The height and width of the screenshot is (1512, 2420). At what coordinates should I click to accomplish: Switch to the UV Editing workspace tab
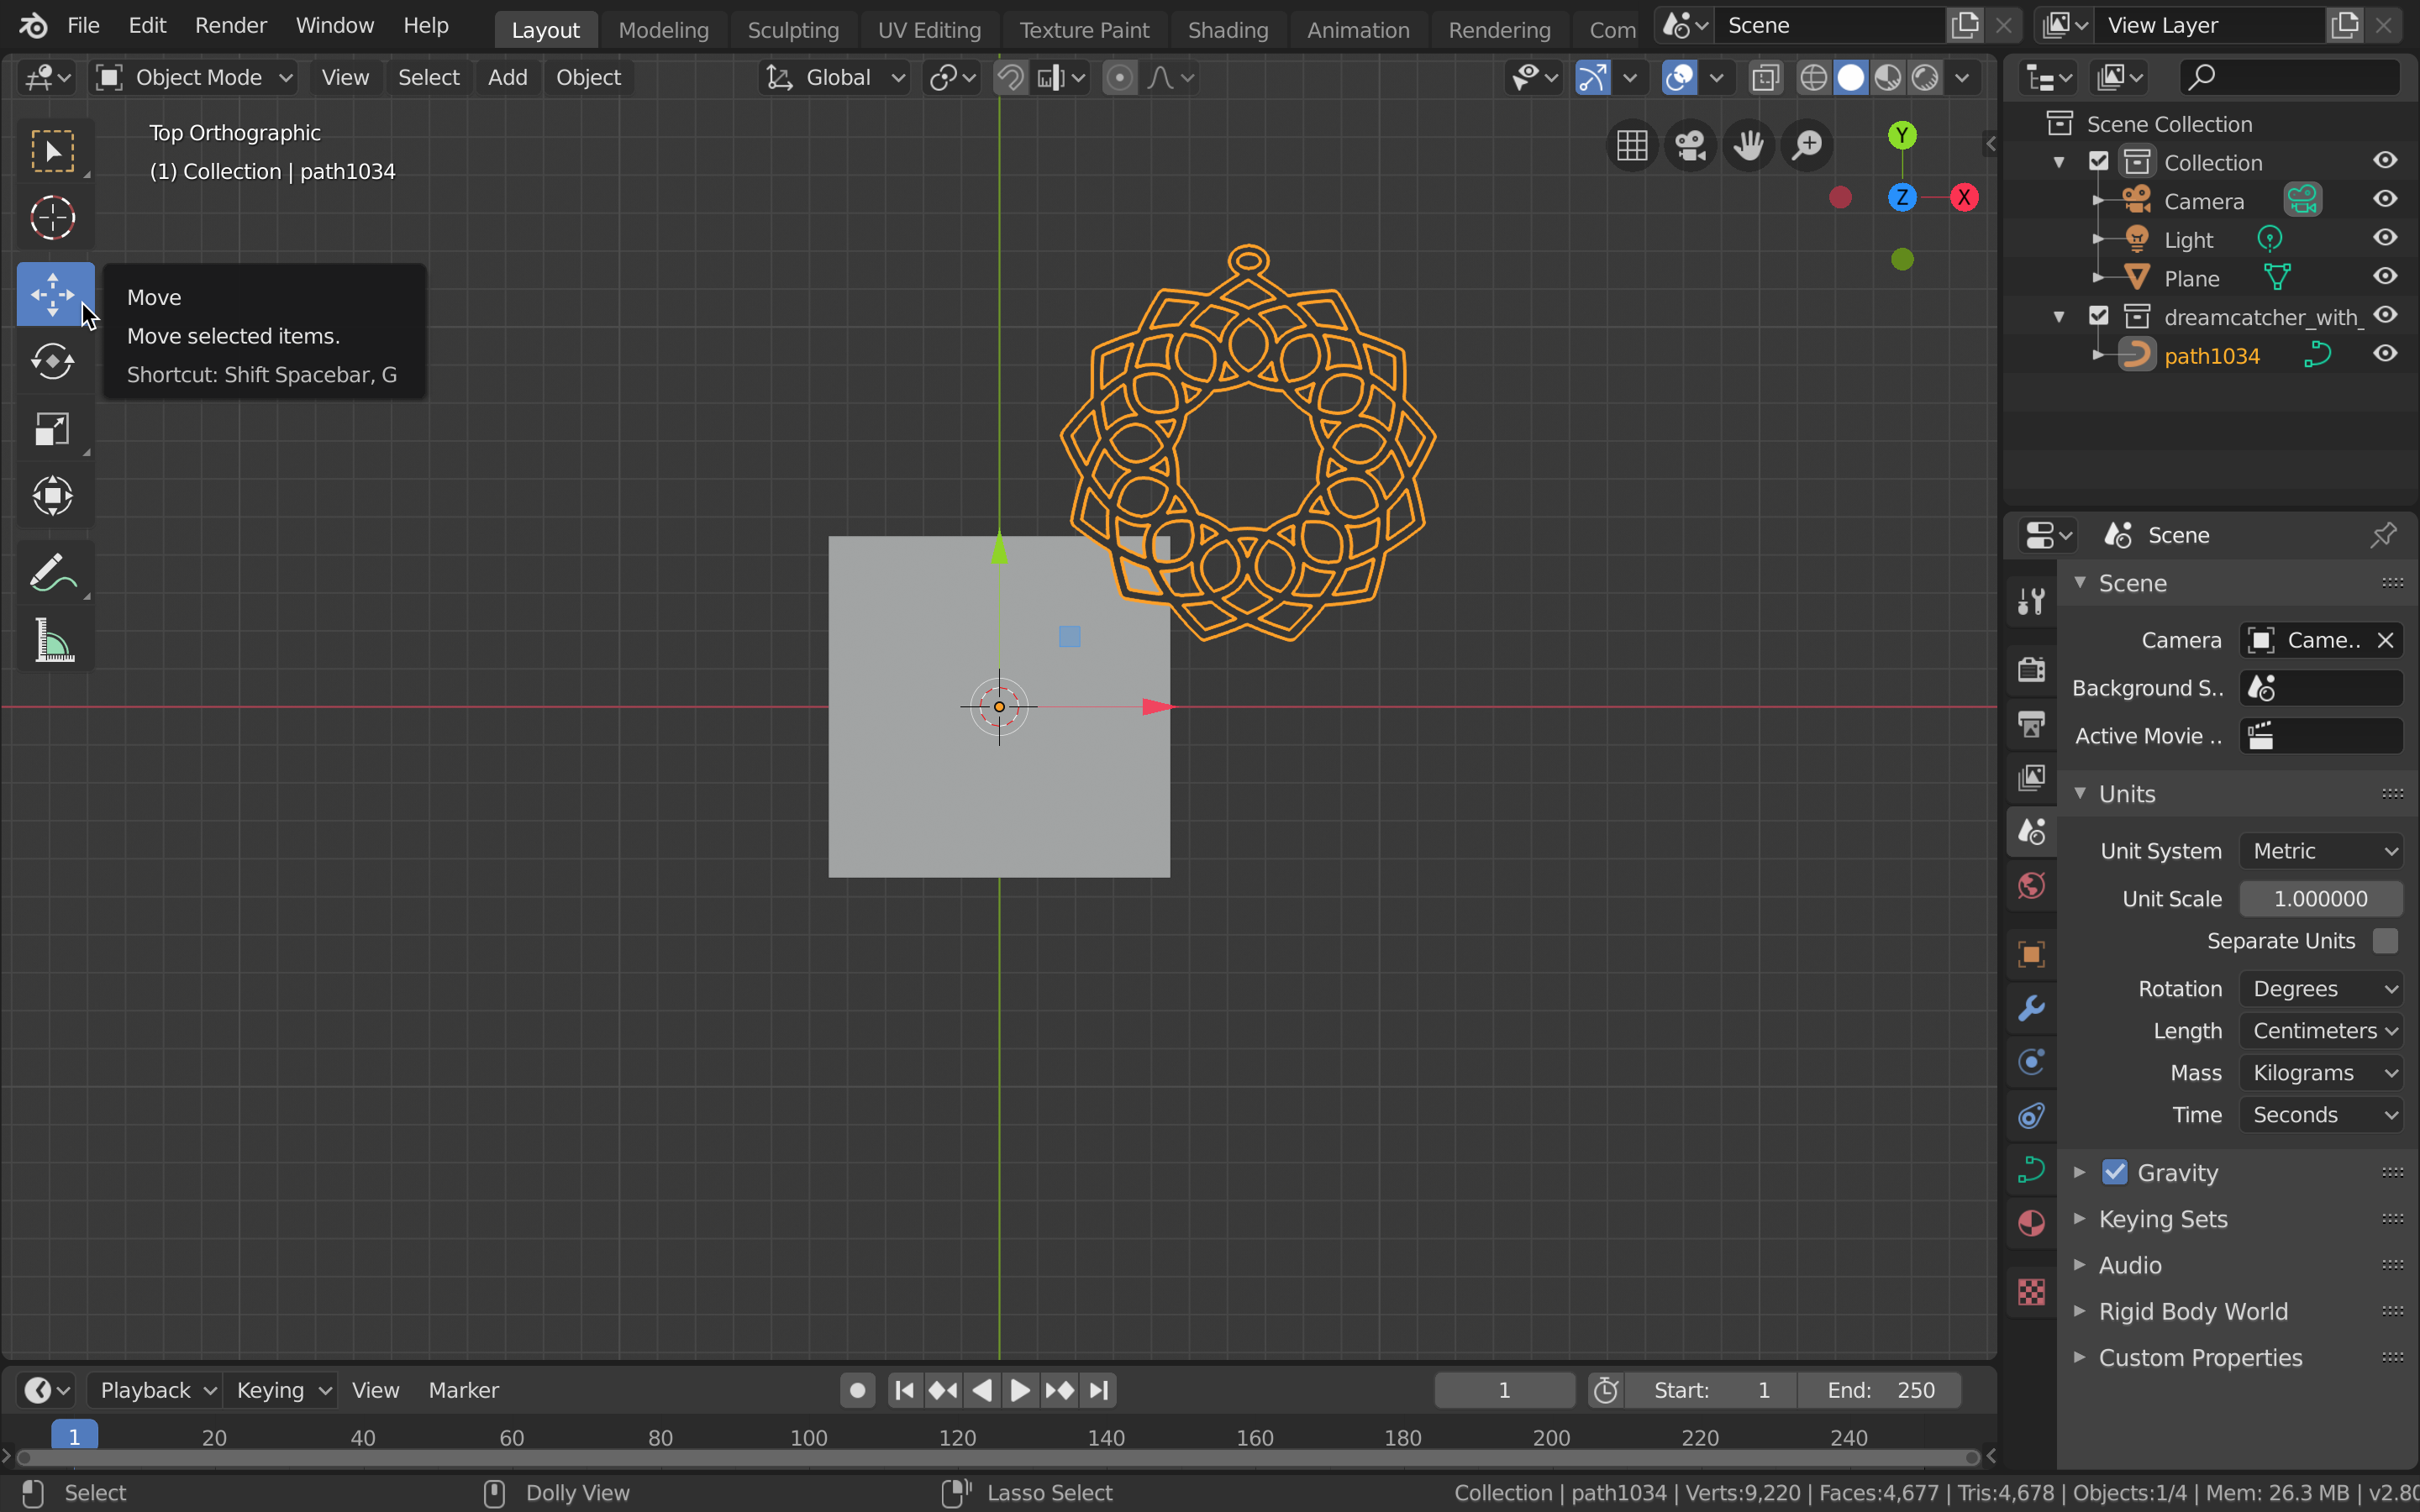(x=929, y=30)
